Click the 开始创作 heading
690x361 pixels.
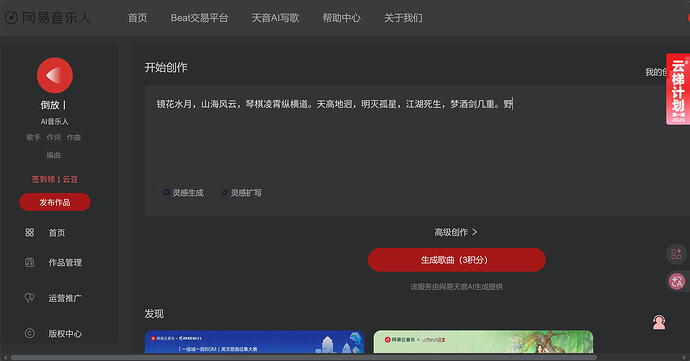pyautogui.click(x=166, y=67)
